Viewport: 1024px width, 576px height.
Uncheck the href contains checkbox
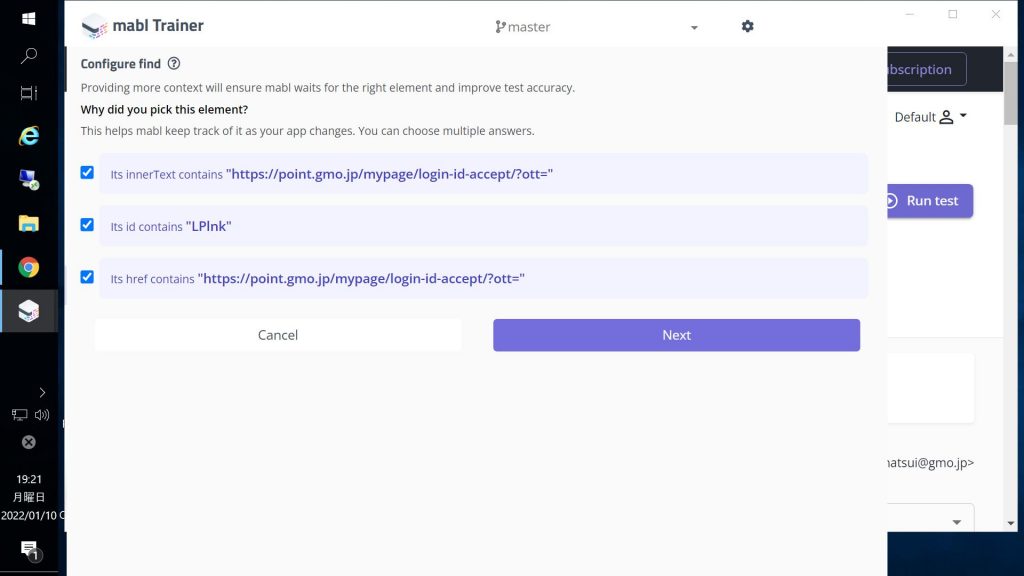click(x=87, y=277)
